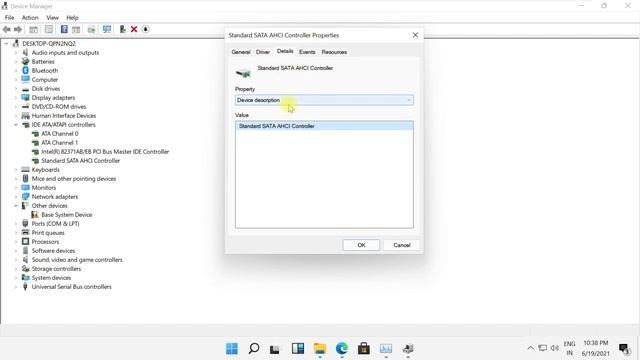The image size is (640, 360).
Task: Expand the Batteries category chevron
Action: pyautogui.click(x=16, y=62)
